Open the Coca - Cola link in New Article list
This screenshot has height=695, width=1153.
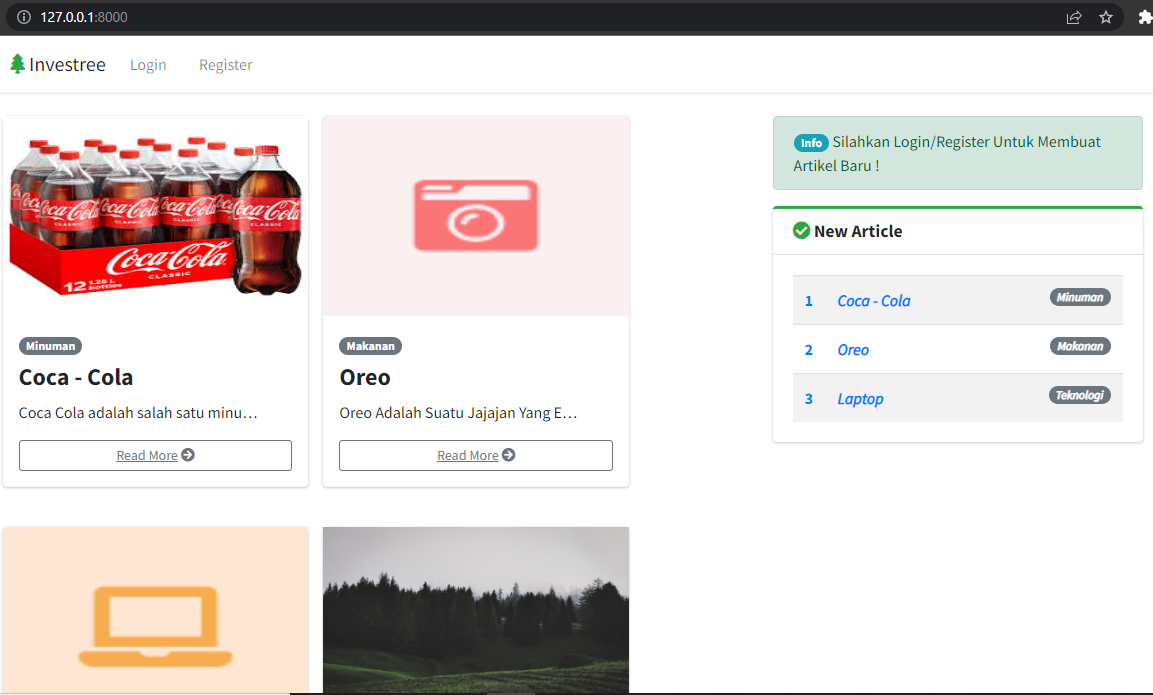[x=874, y=301]
